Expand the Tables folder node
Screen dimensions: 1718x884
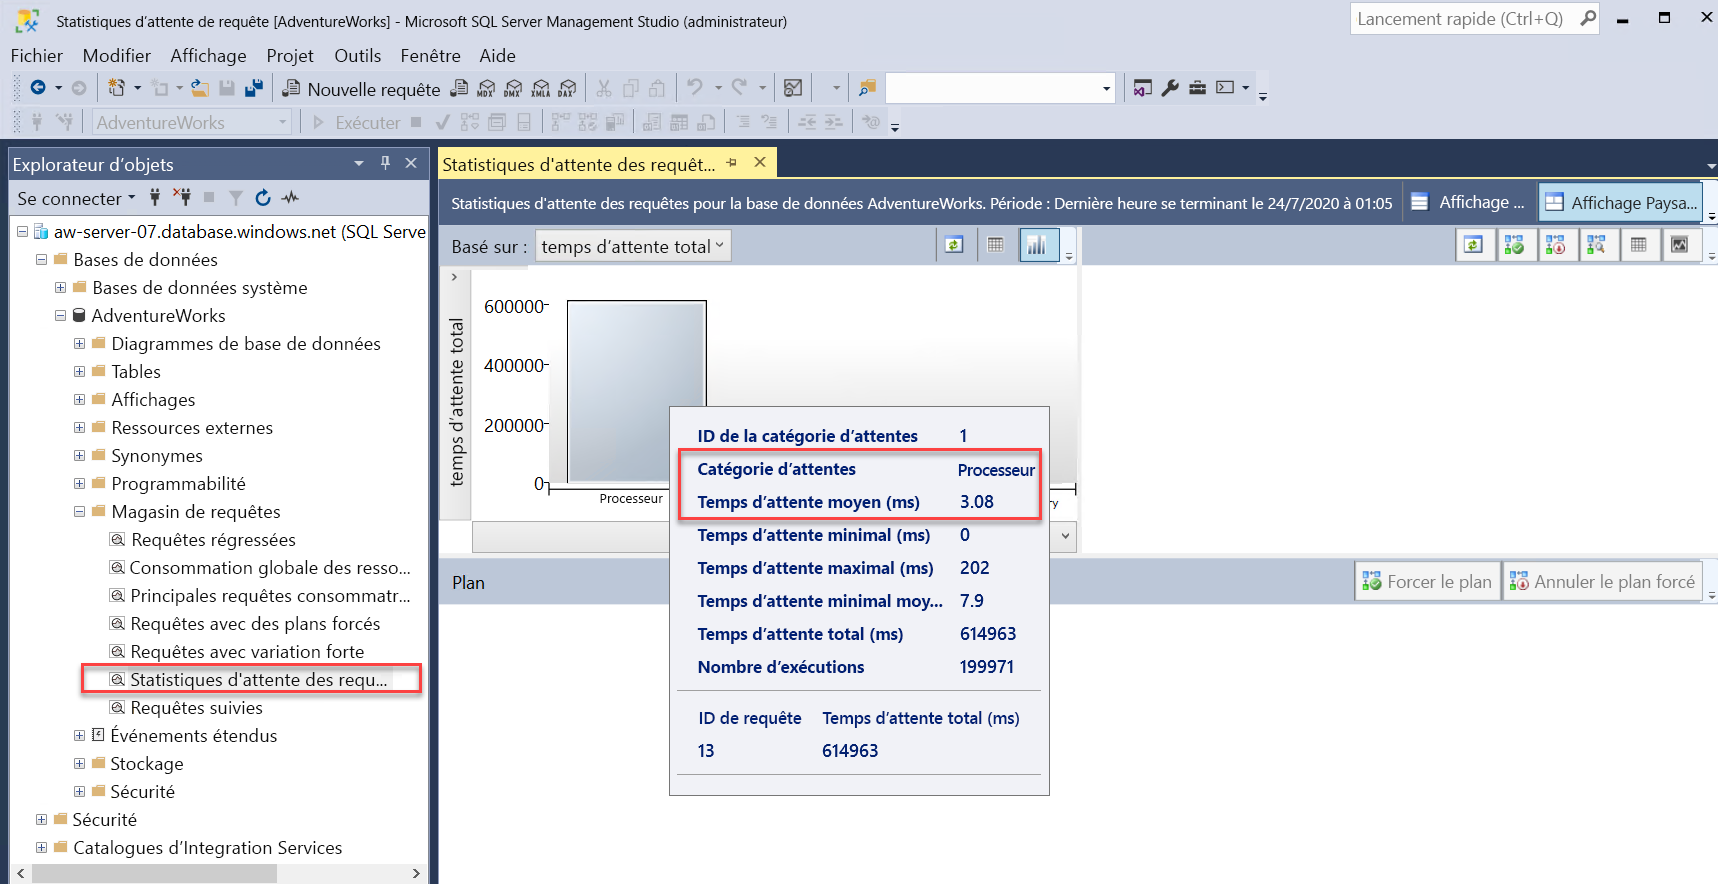coord(79,371)
